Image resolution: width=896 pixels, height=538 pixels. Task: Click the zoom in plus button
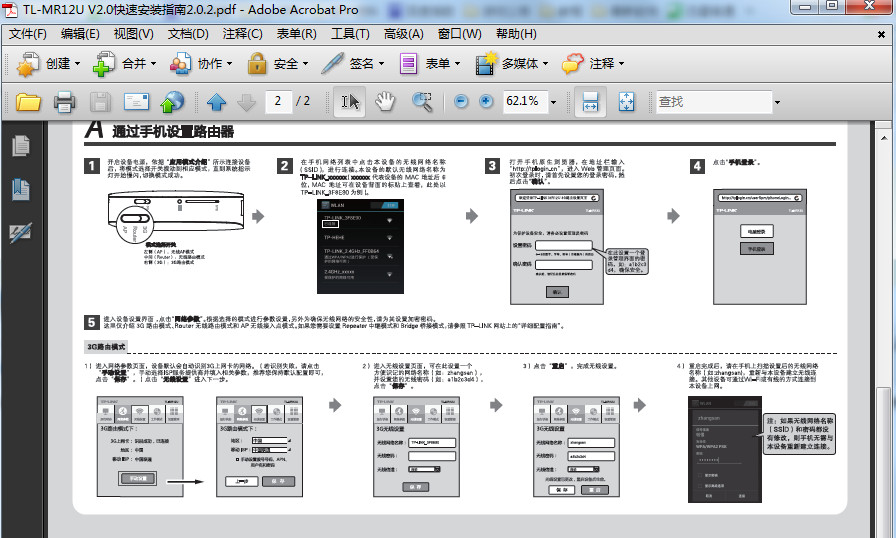pyautogui.click(x=486, y=102)
